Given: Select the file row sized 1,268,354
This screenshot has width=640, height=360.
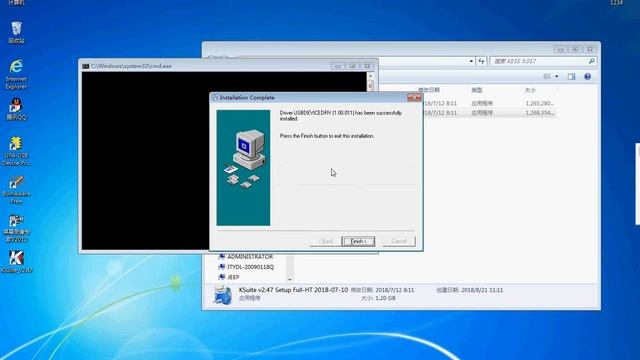Looking at the screenshot, I should 489,113.
